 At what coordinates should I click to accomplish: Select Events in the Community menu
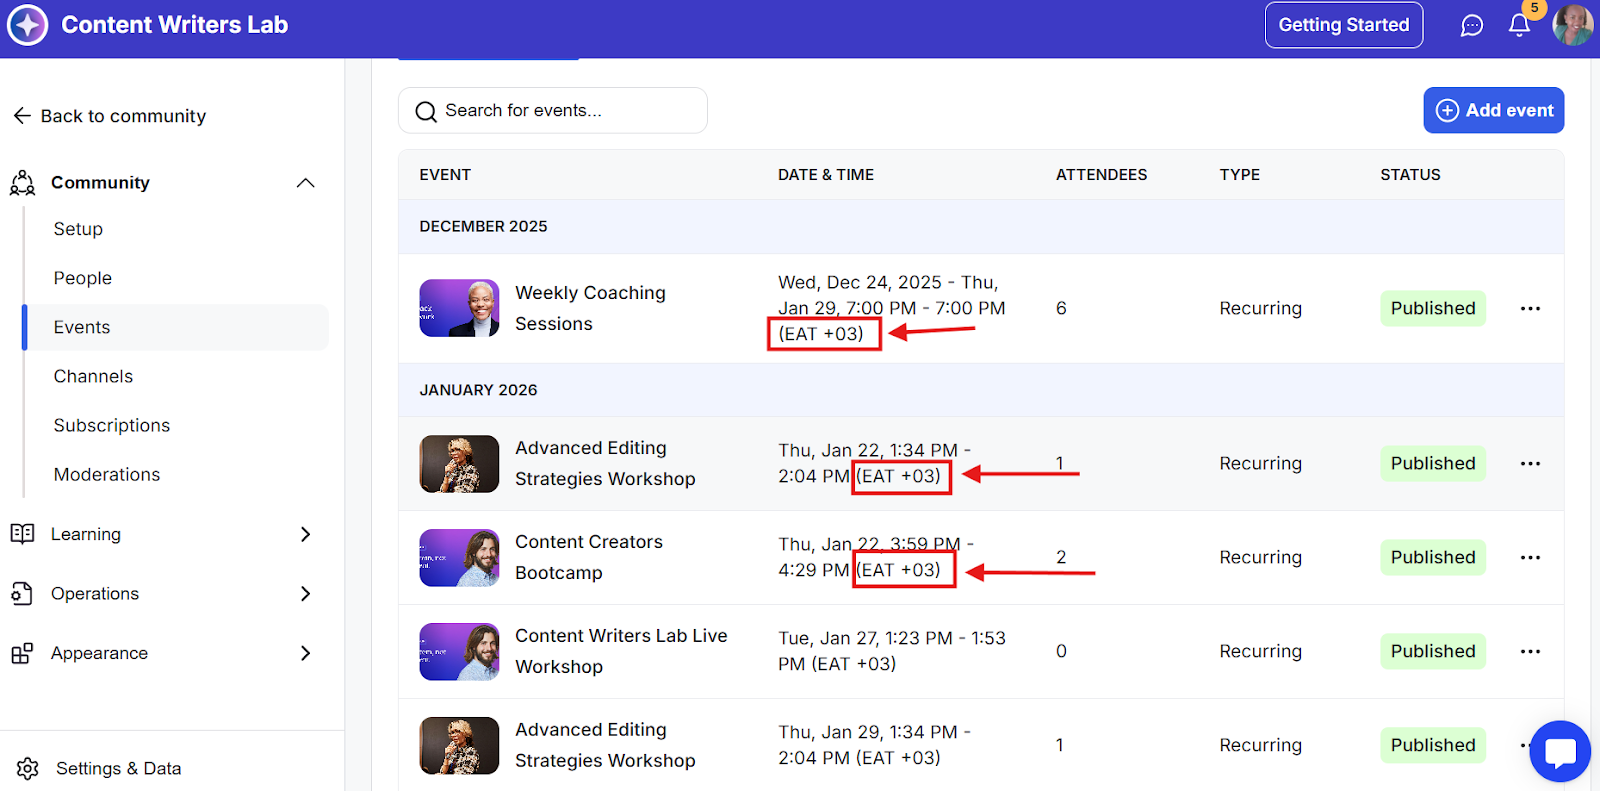(x=176, y=327)
